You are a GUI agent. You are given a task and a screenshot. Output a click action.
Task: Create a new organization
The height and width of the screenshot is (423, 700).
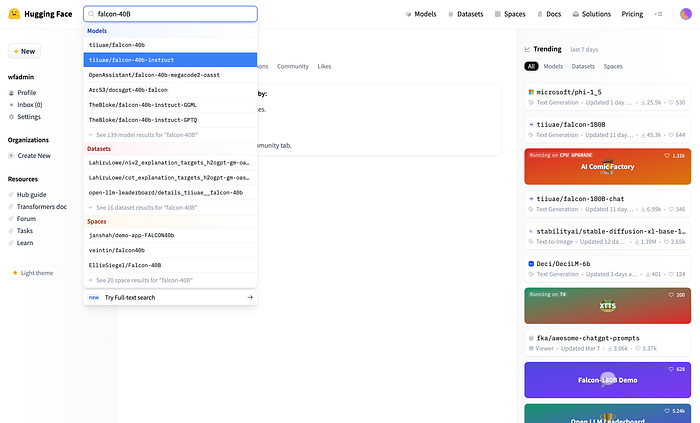pos(29,156)
